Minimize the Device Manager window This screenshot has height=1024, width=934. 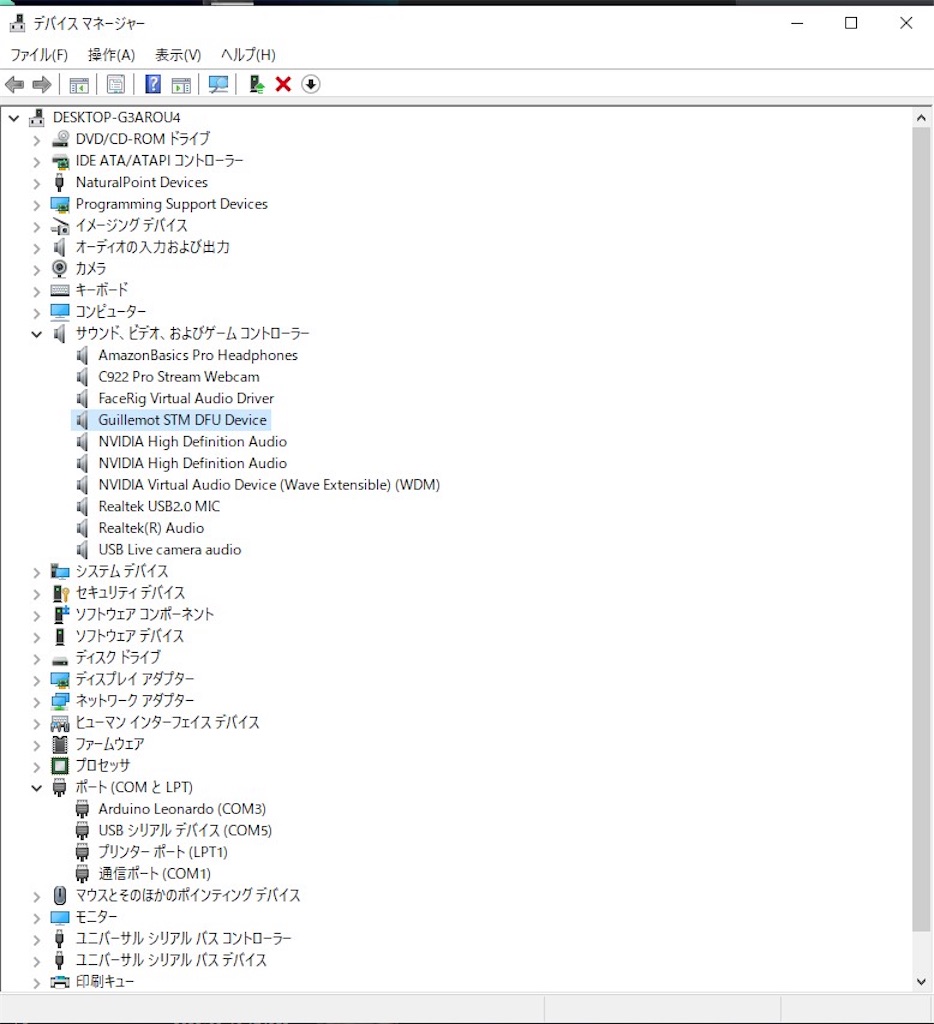[797, 23]
